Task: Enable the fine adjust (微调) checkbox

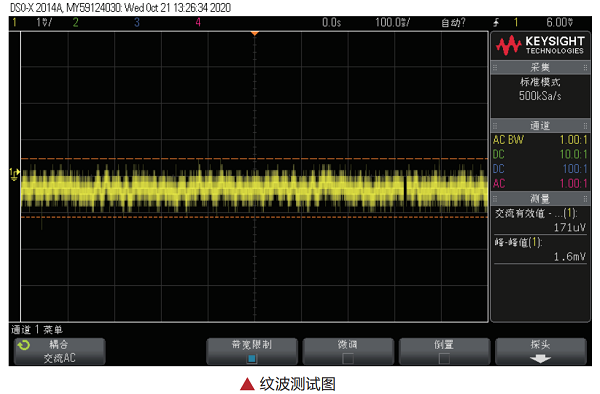Action: pos(348,358)
